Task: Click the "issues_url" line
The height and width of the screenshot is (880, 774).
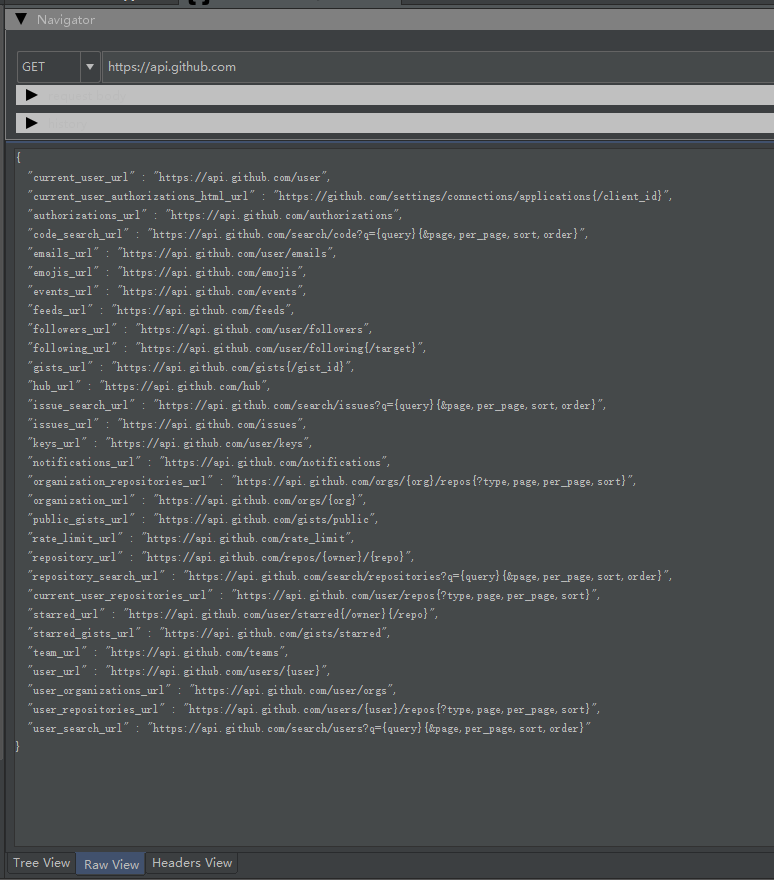Action: coord(167,425)
